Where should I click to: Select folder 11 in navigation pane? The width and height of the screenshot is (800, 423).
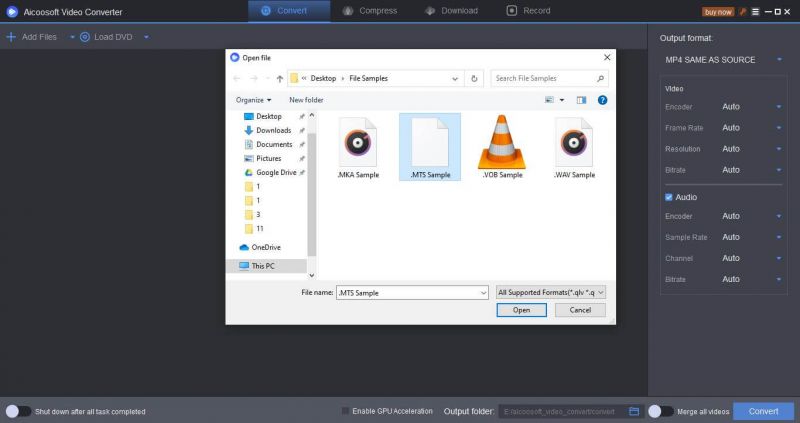pyautogui.click(x=260, y=229)
